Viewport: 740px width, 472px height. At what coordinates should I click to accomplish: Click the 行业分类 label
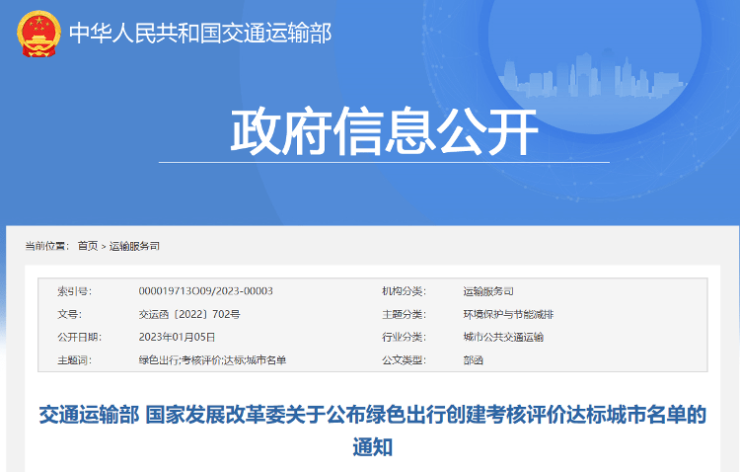[x=404, y=337]
